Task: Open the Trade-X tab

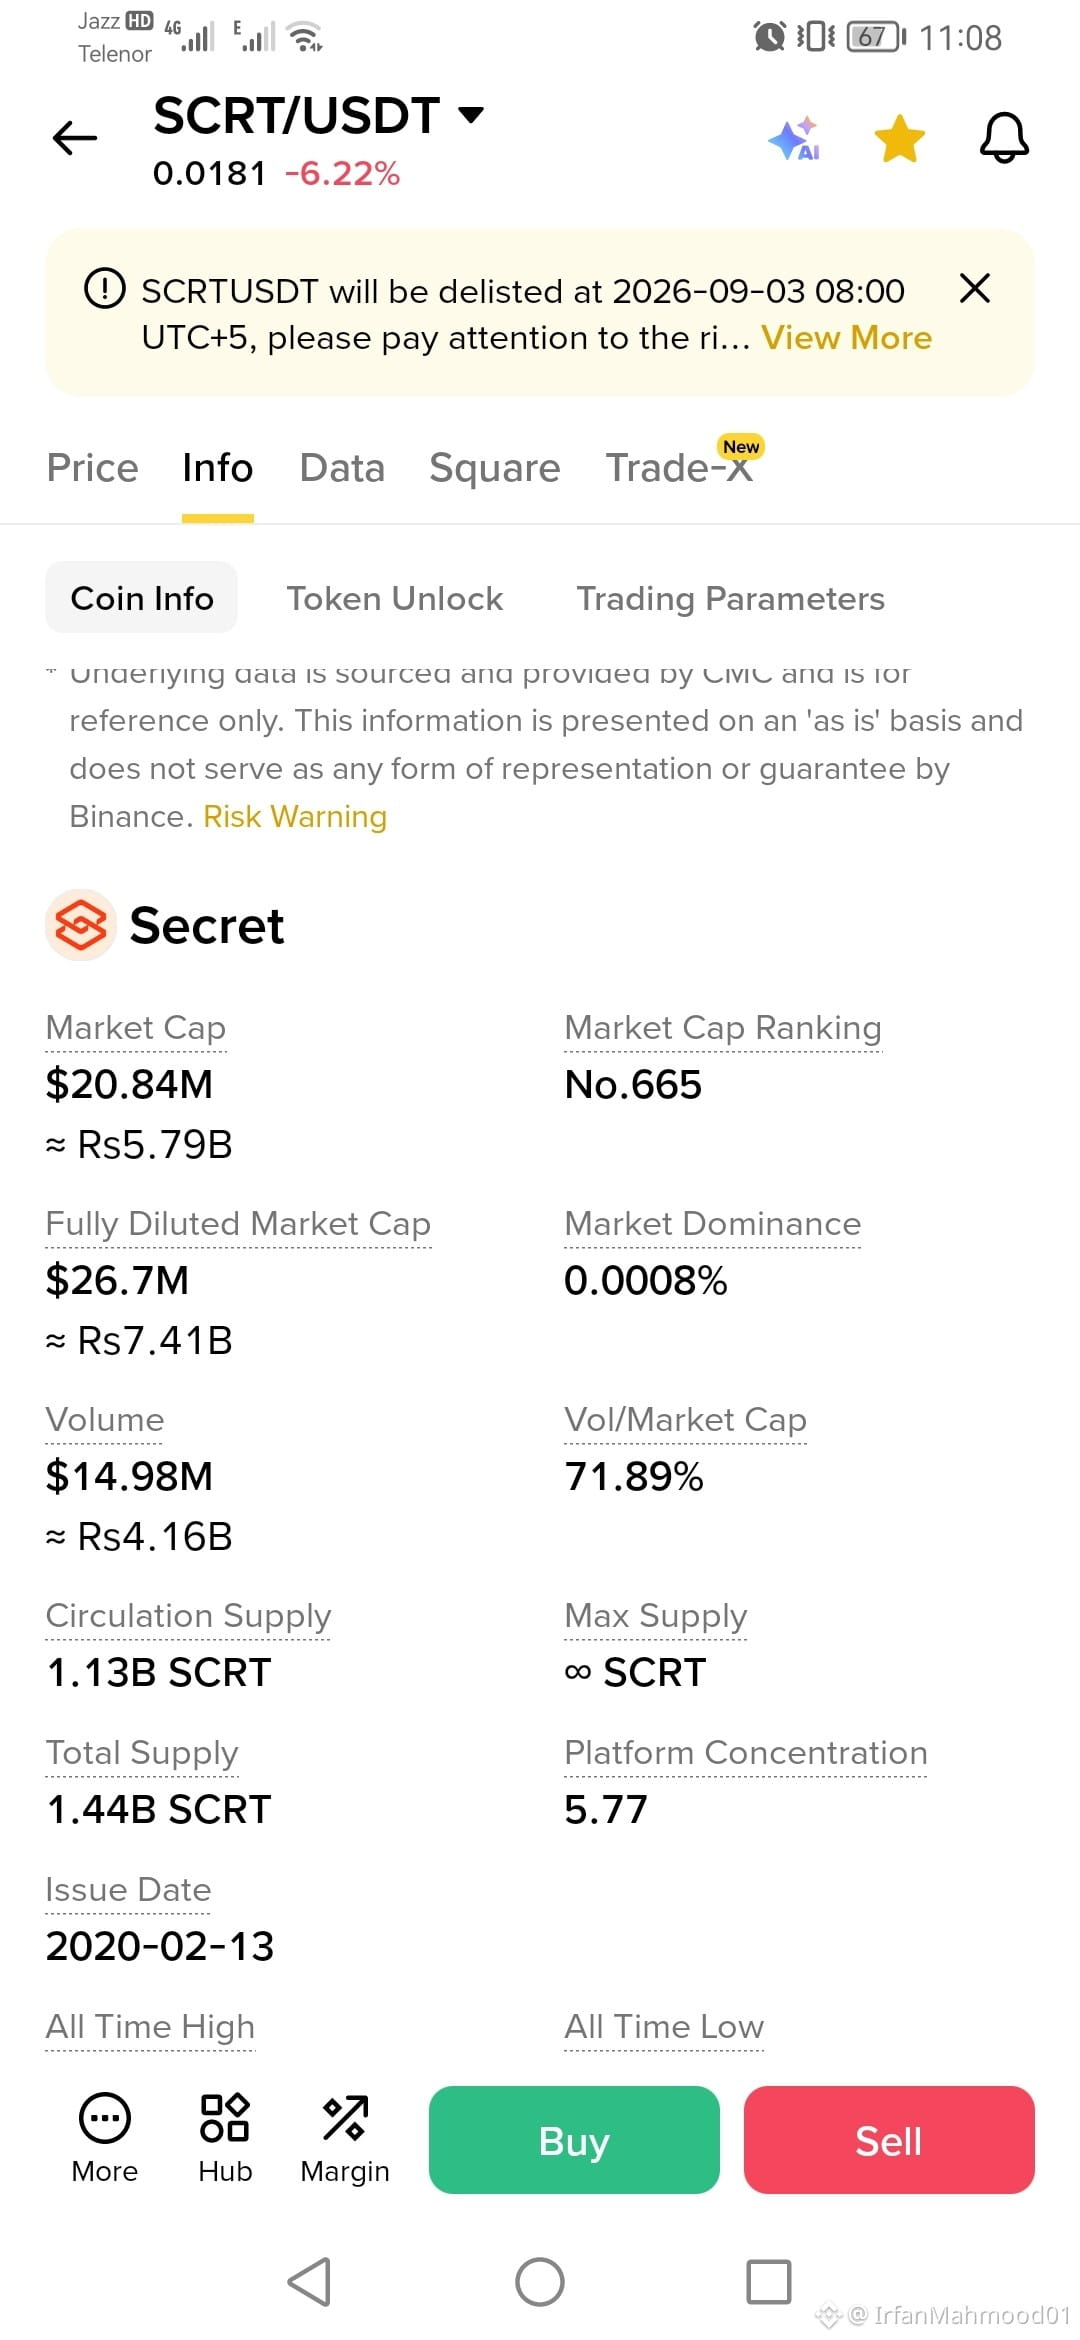Action: click(x=680, y=466)
